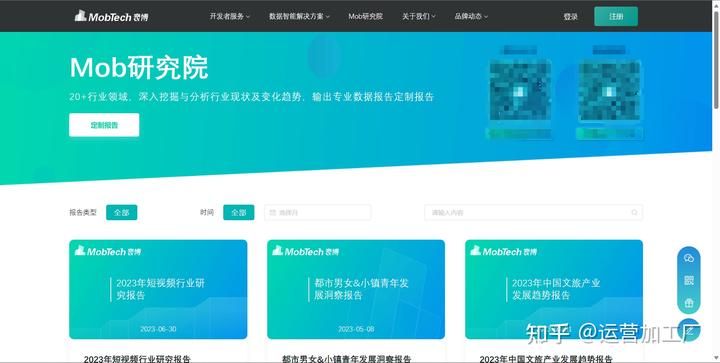This screenshot has width=720, height=363.
Task: Show the QR code icon on floating sidebar
Action: pos(689,280)
